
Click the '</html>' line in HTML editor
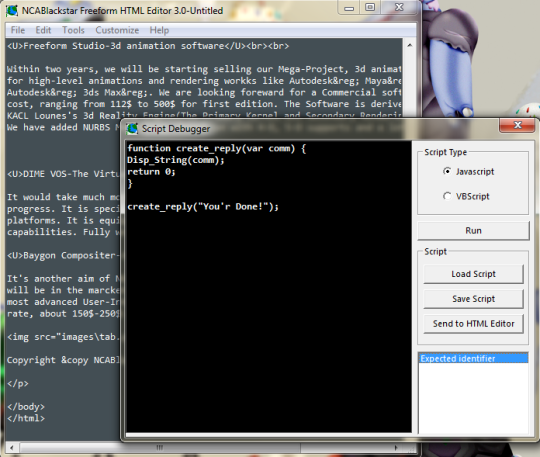[26, 418]
